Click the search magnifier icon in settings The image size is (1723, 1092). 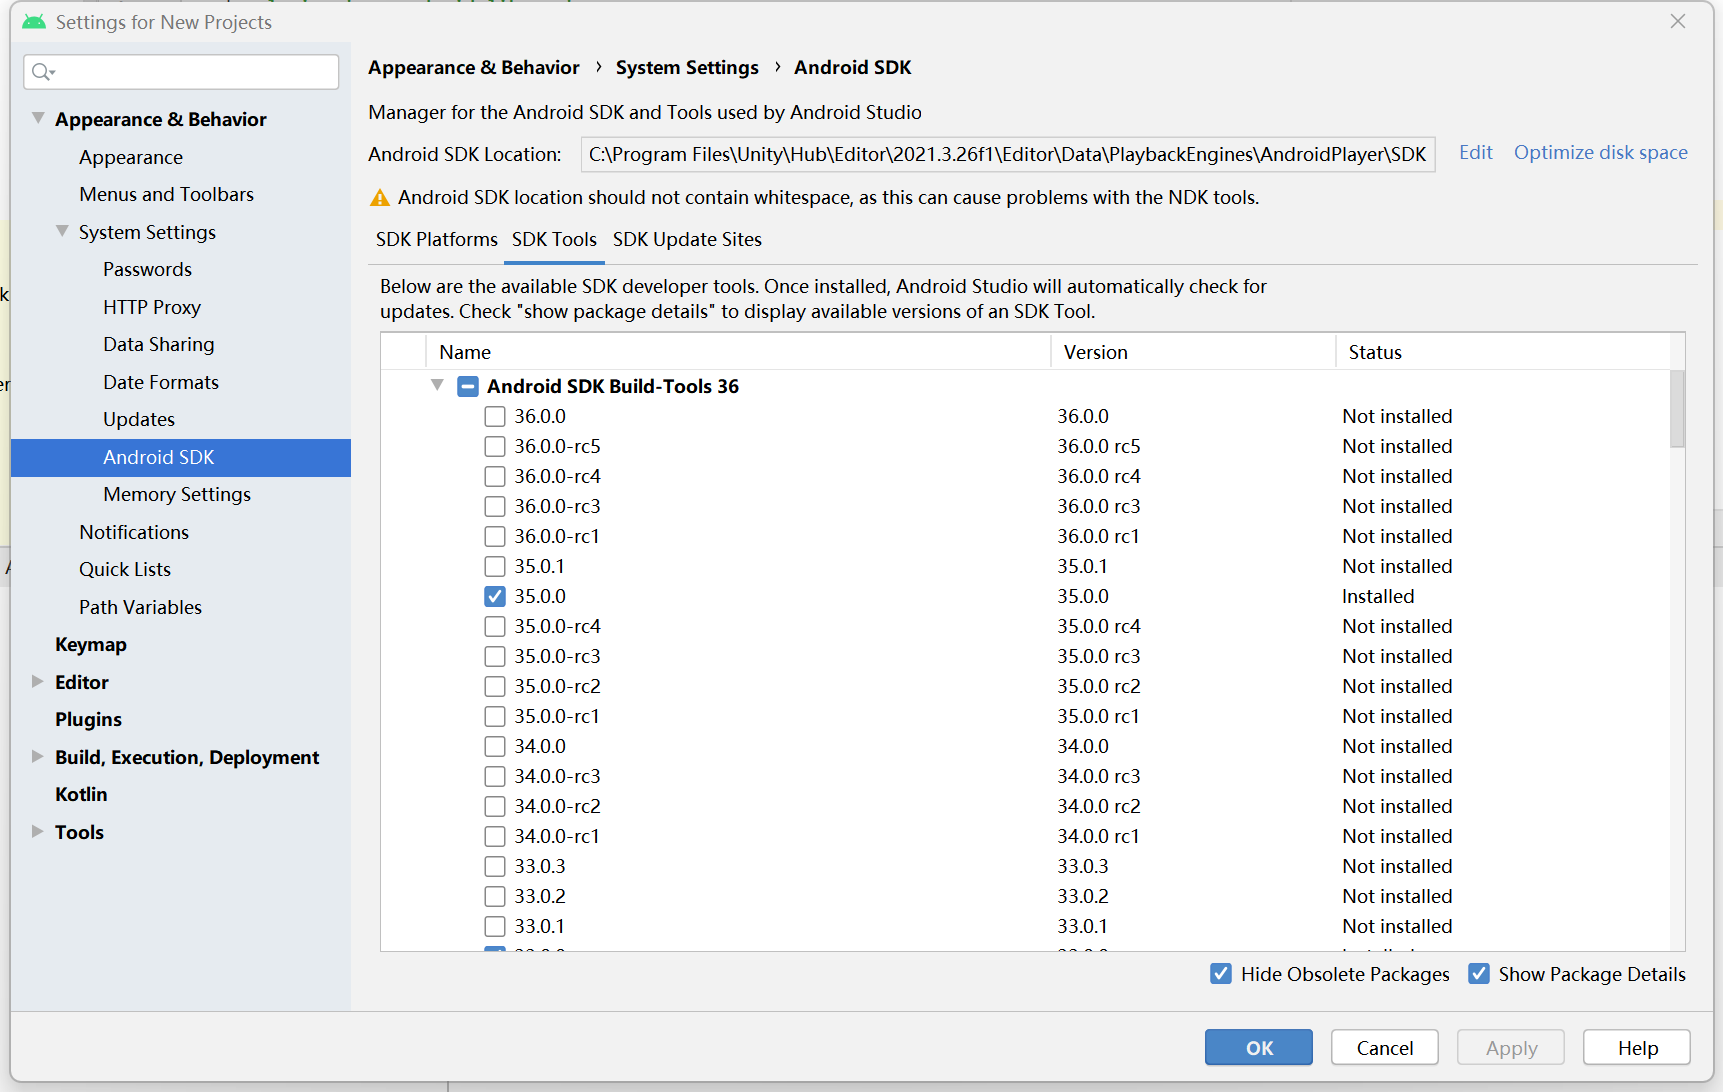tap(43, 72)
